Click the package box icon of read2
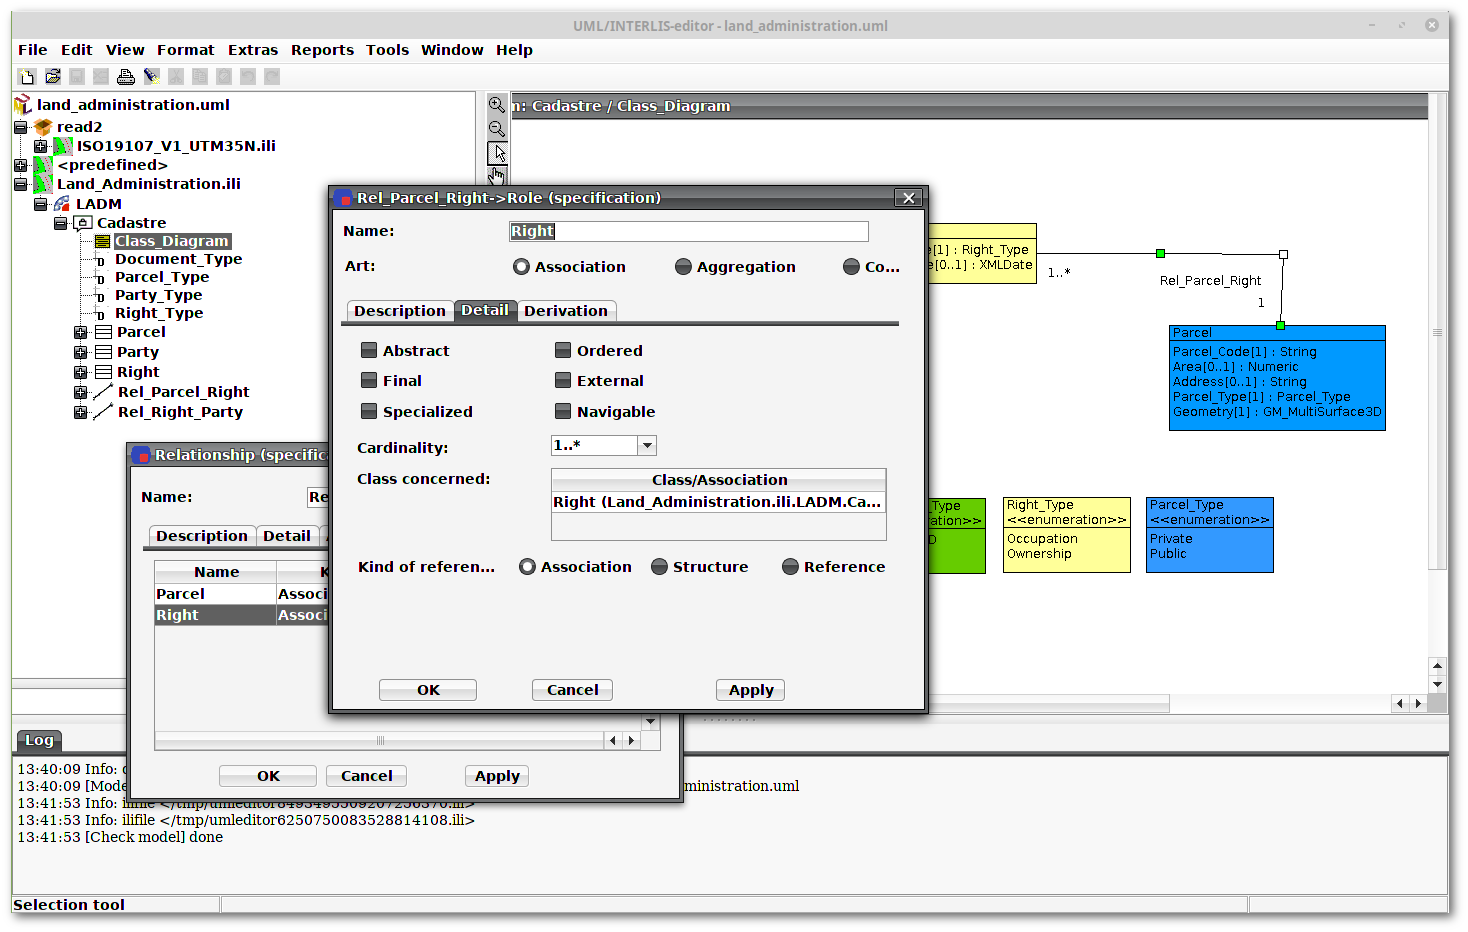 [x=43, y=127]
